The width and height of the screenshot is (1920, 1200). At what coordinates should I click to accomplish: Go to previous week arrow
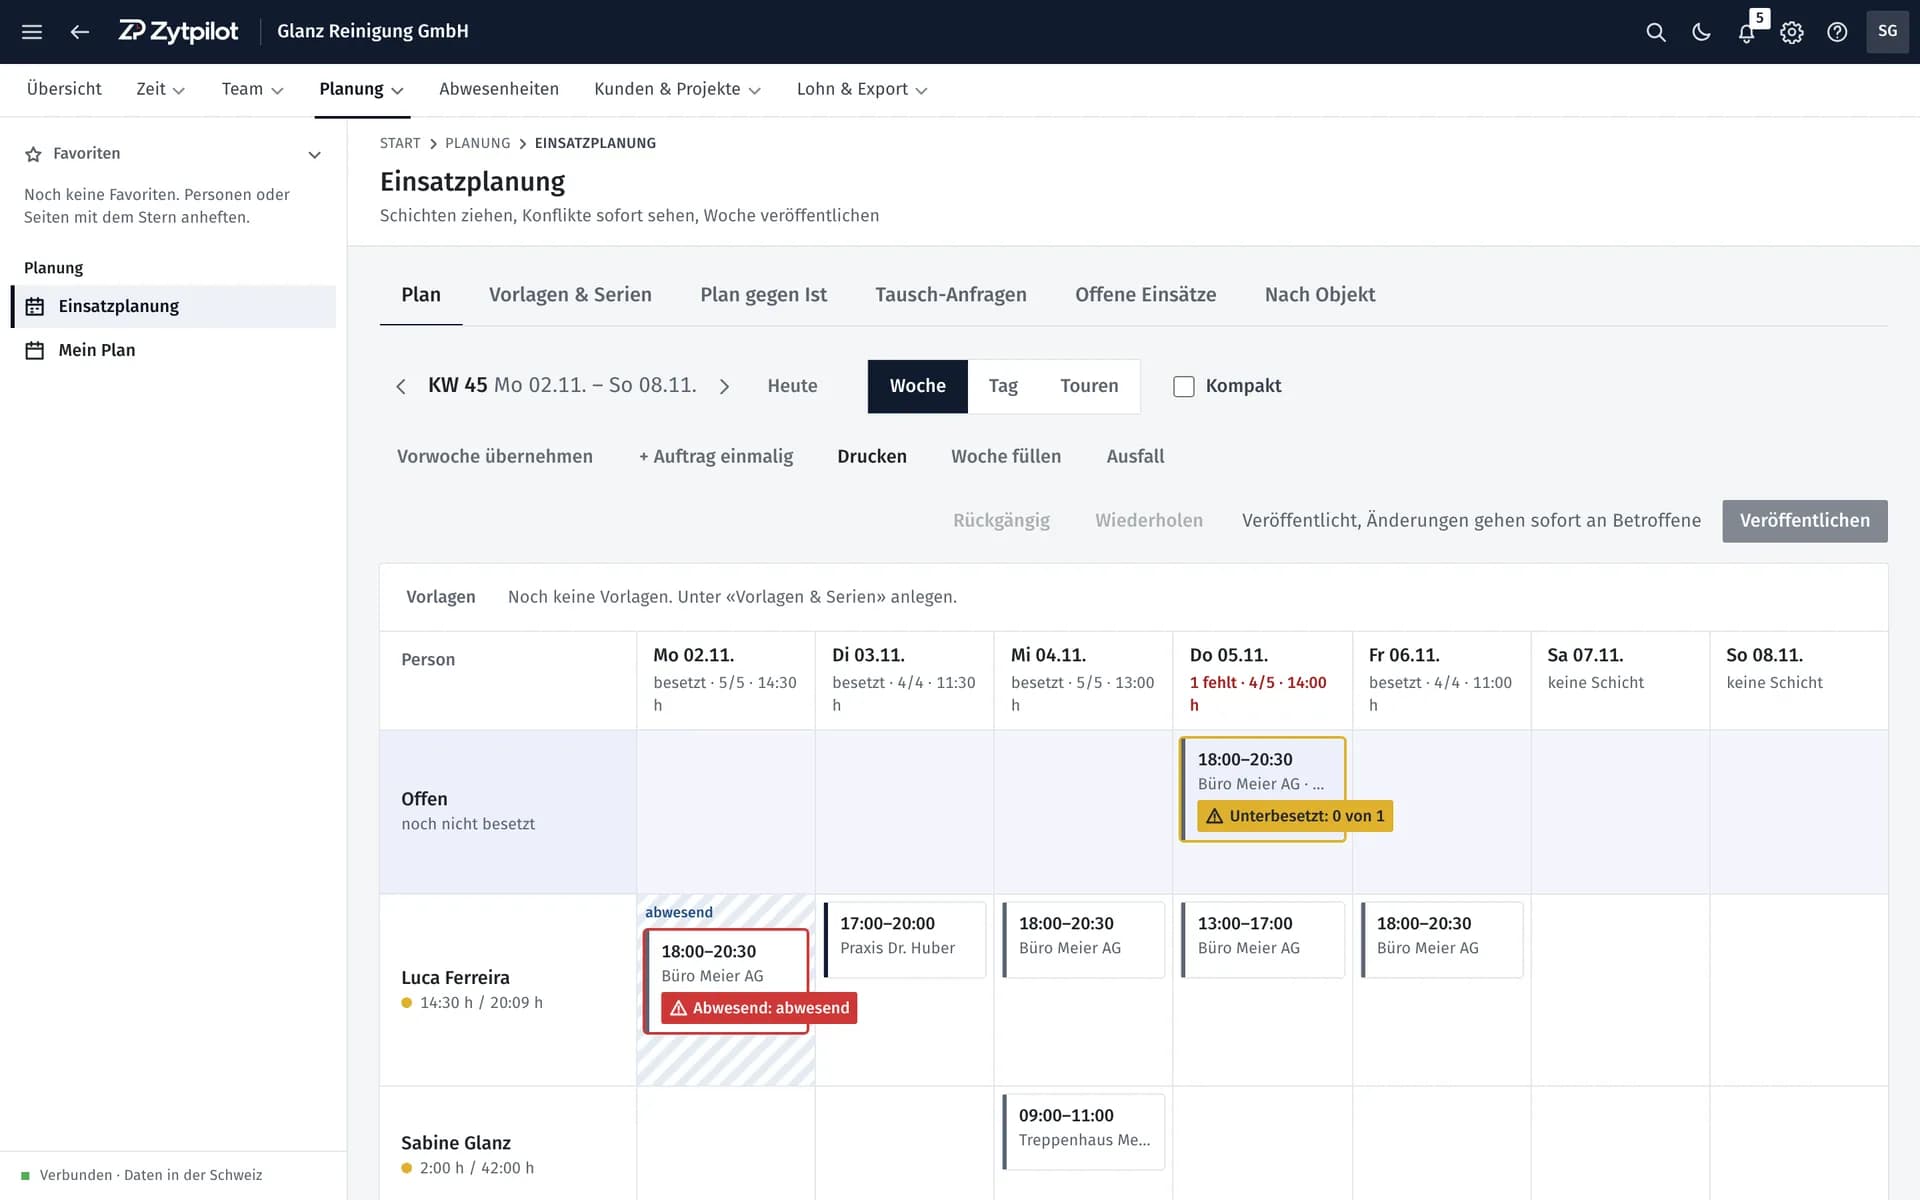click(x=401, y=386)
